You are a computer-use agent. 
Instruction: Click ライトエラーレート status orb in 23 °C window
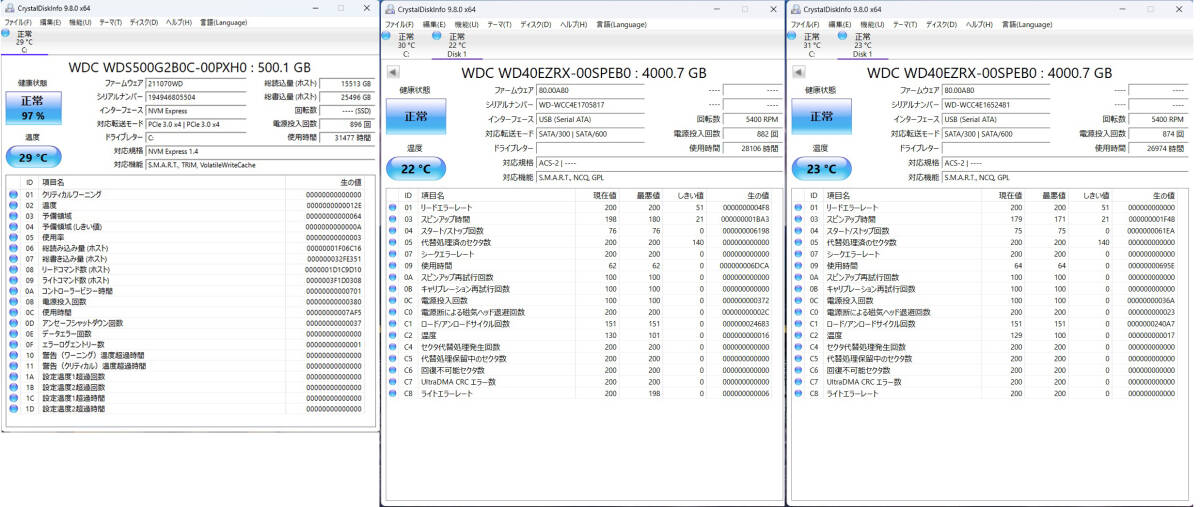(798, 393)
